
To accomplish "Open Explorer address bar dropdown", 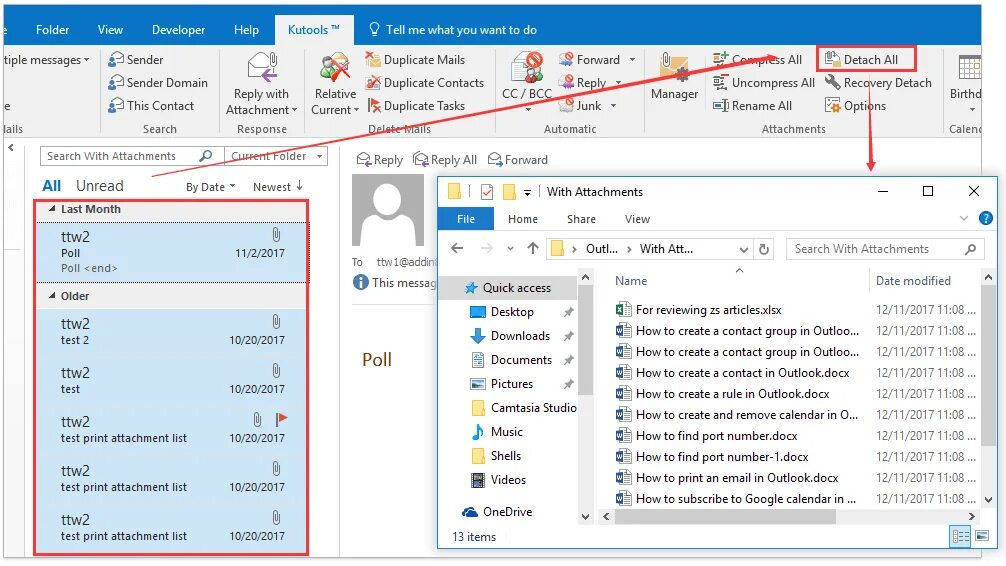I will coord(743,249).
